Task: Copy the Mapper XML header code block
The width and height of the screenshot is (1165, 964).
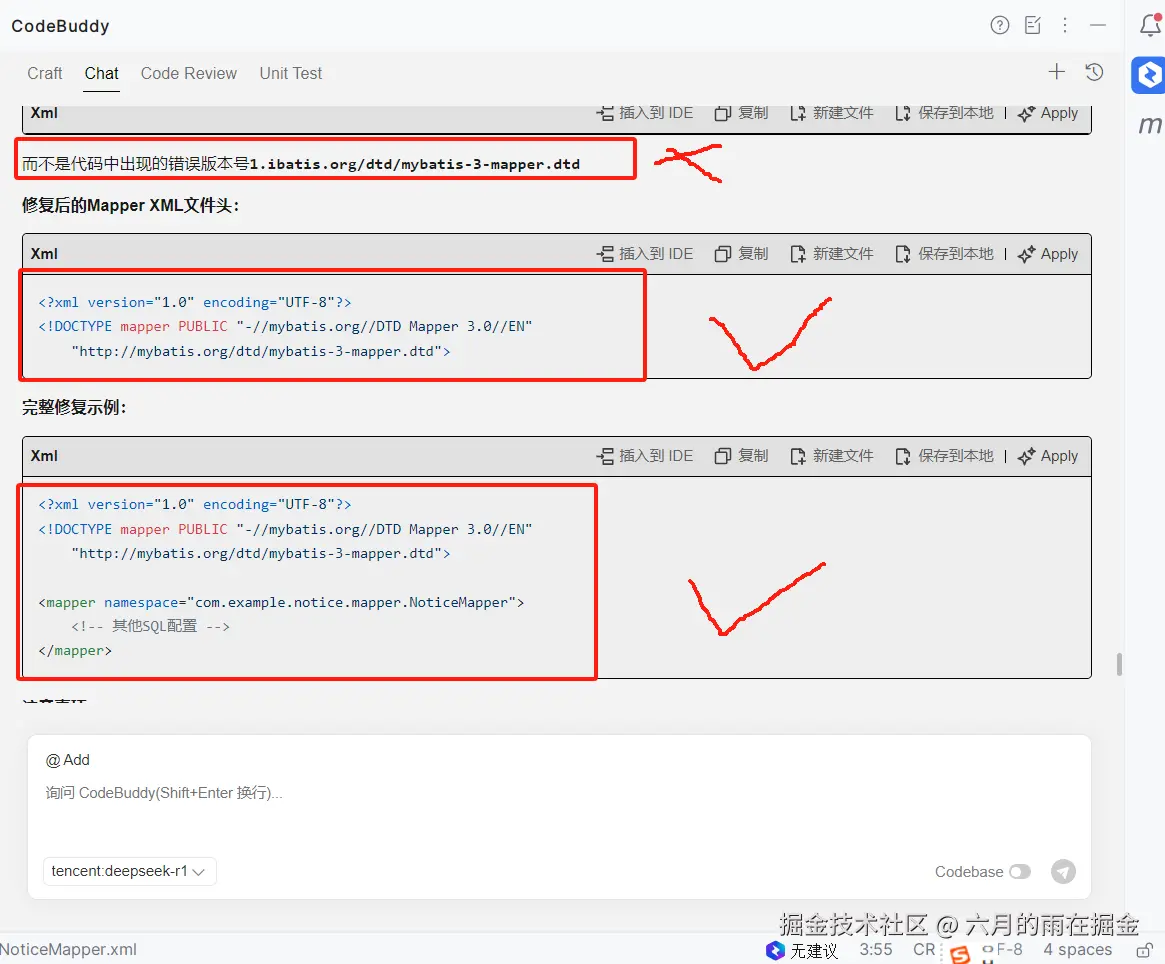Action: tap(741, 254)
